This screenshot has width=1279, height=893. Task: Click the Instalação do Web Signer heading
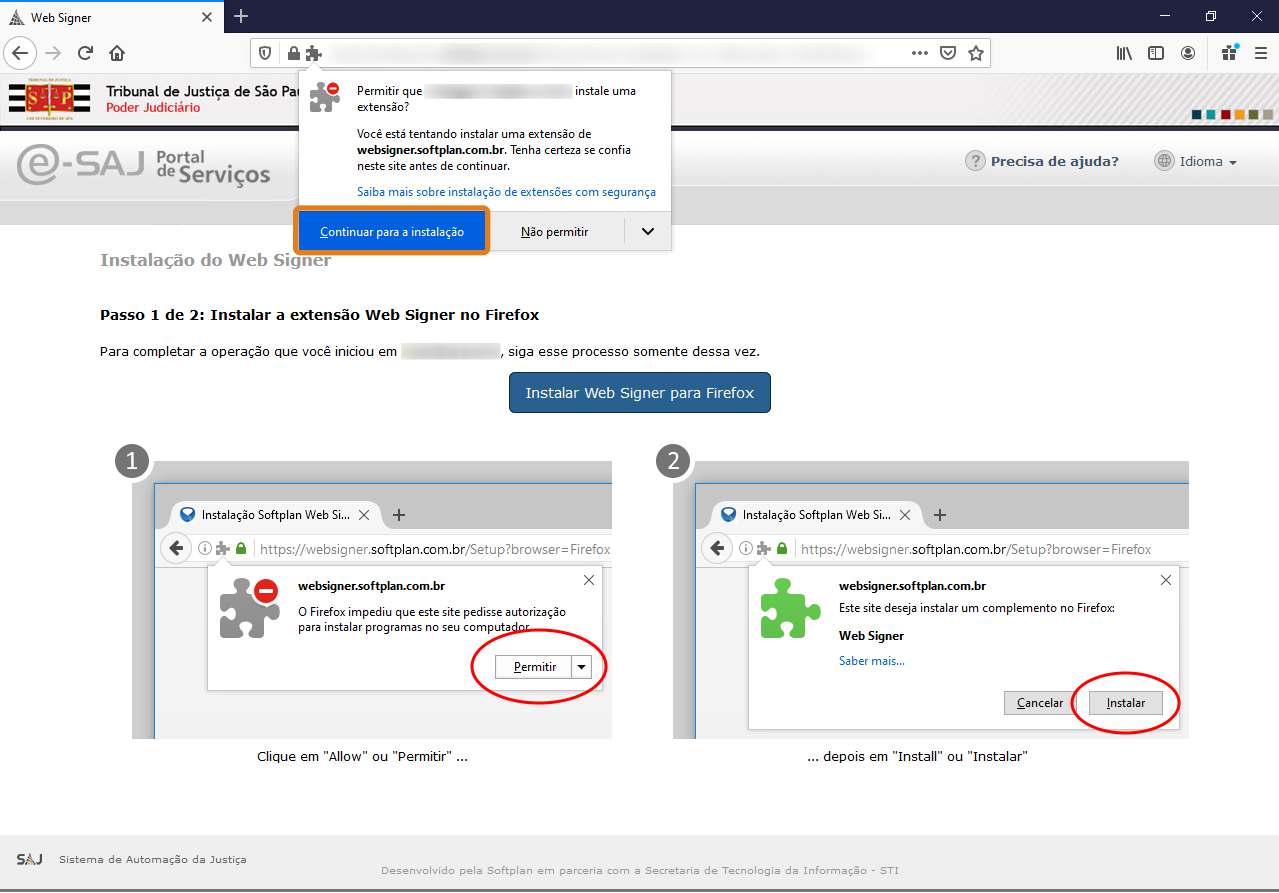[x=215, y=260]
